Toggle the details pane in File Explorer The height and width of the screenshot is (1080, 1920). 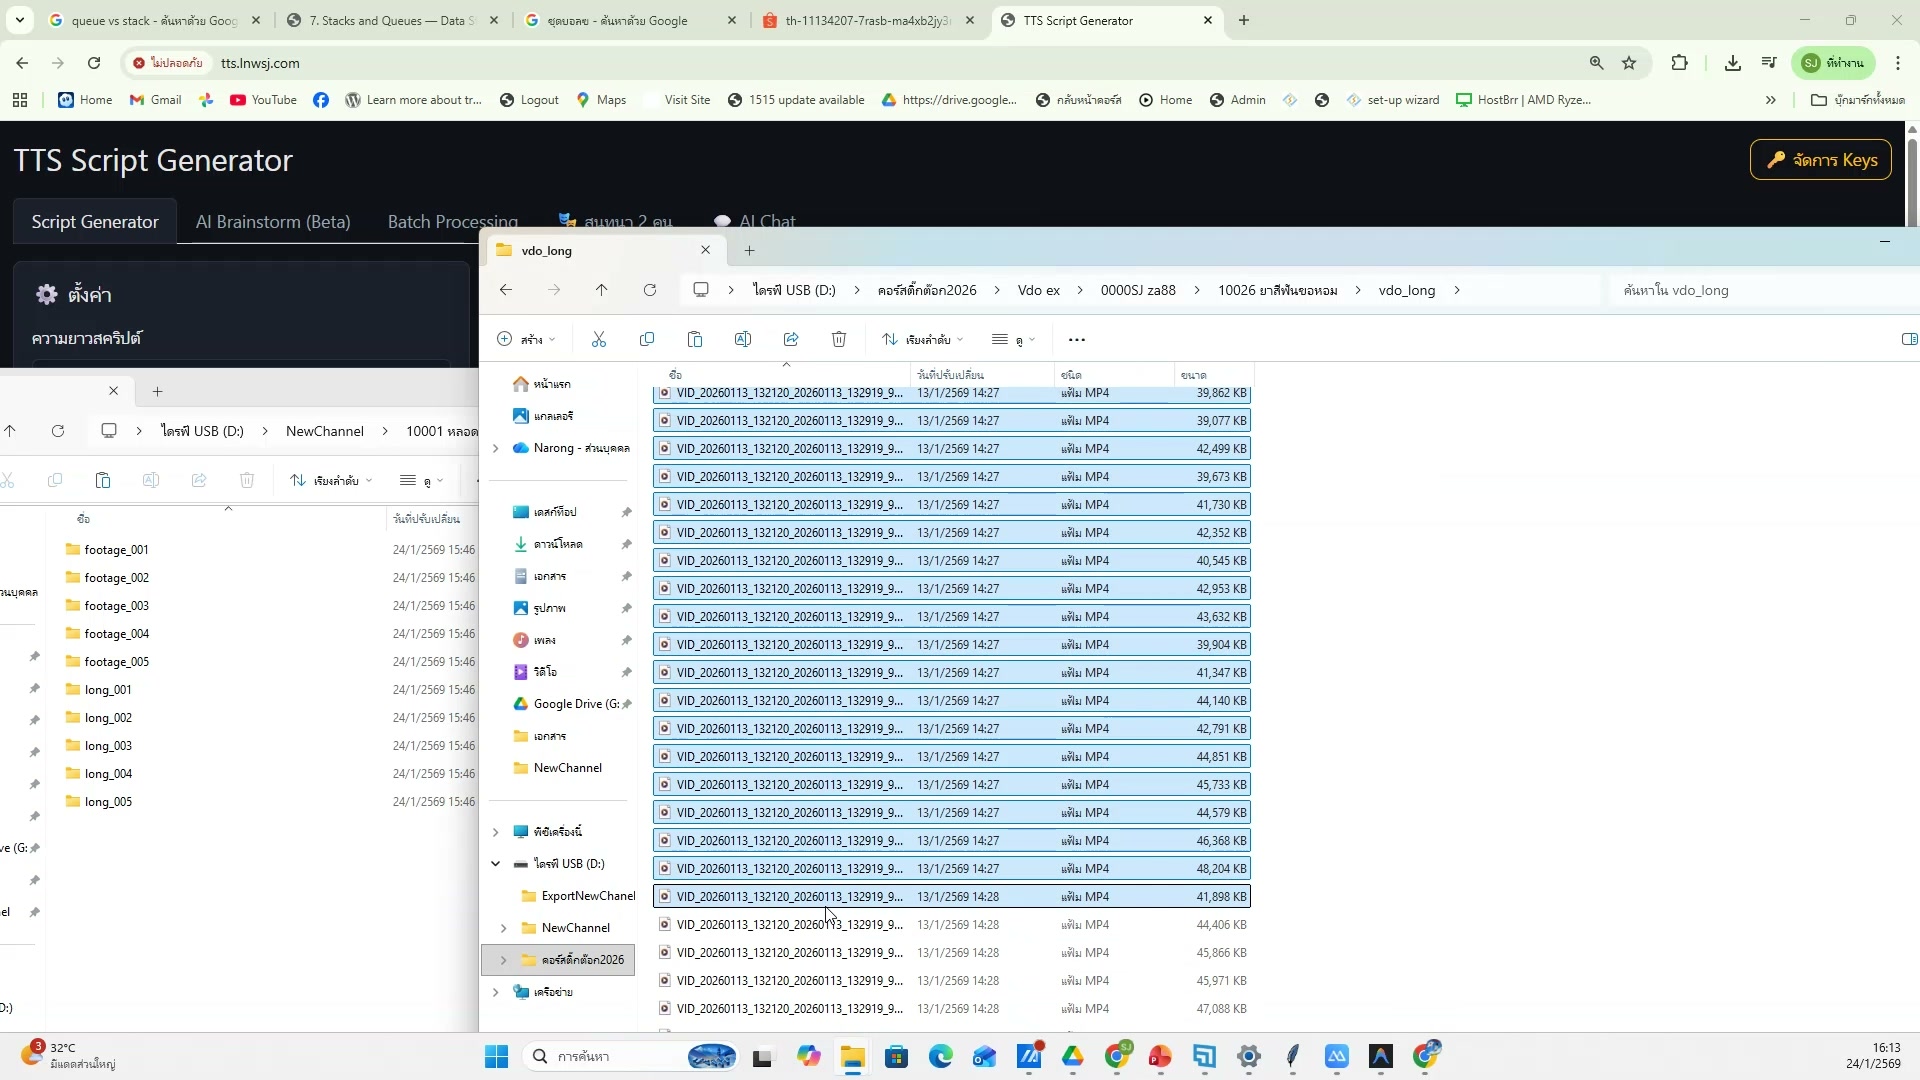(x=1910, y=339)
